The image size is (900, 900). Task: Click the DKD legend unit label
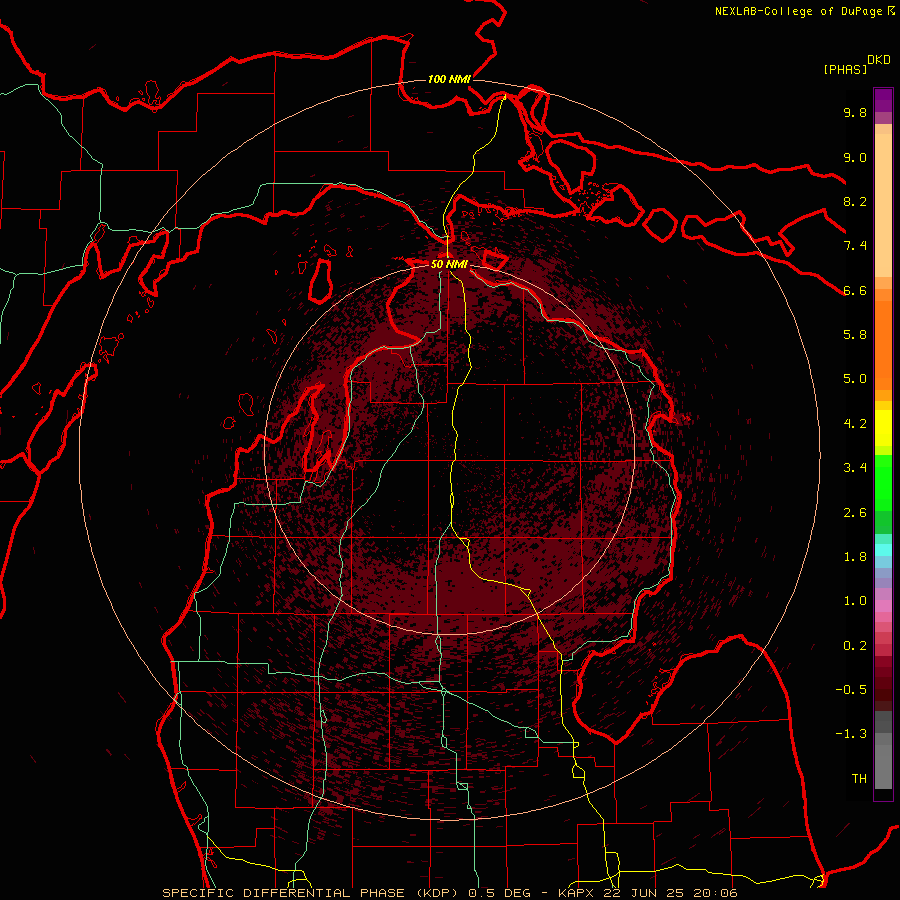879,60
